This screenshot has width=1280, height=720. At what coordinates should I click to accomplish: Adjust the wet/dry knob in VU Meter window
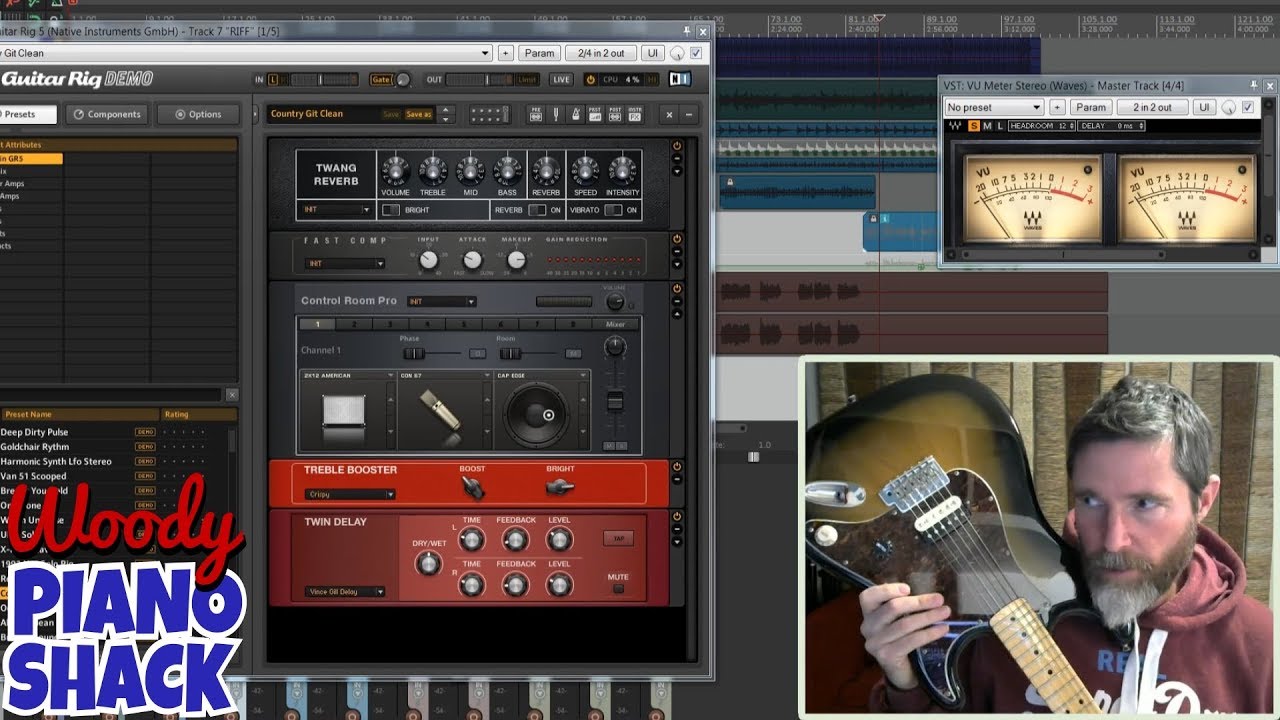[1228, 107]
